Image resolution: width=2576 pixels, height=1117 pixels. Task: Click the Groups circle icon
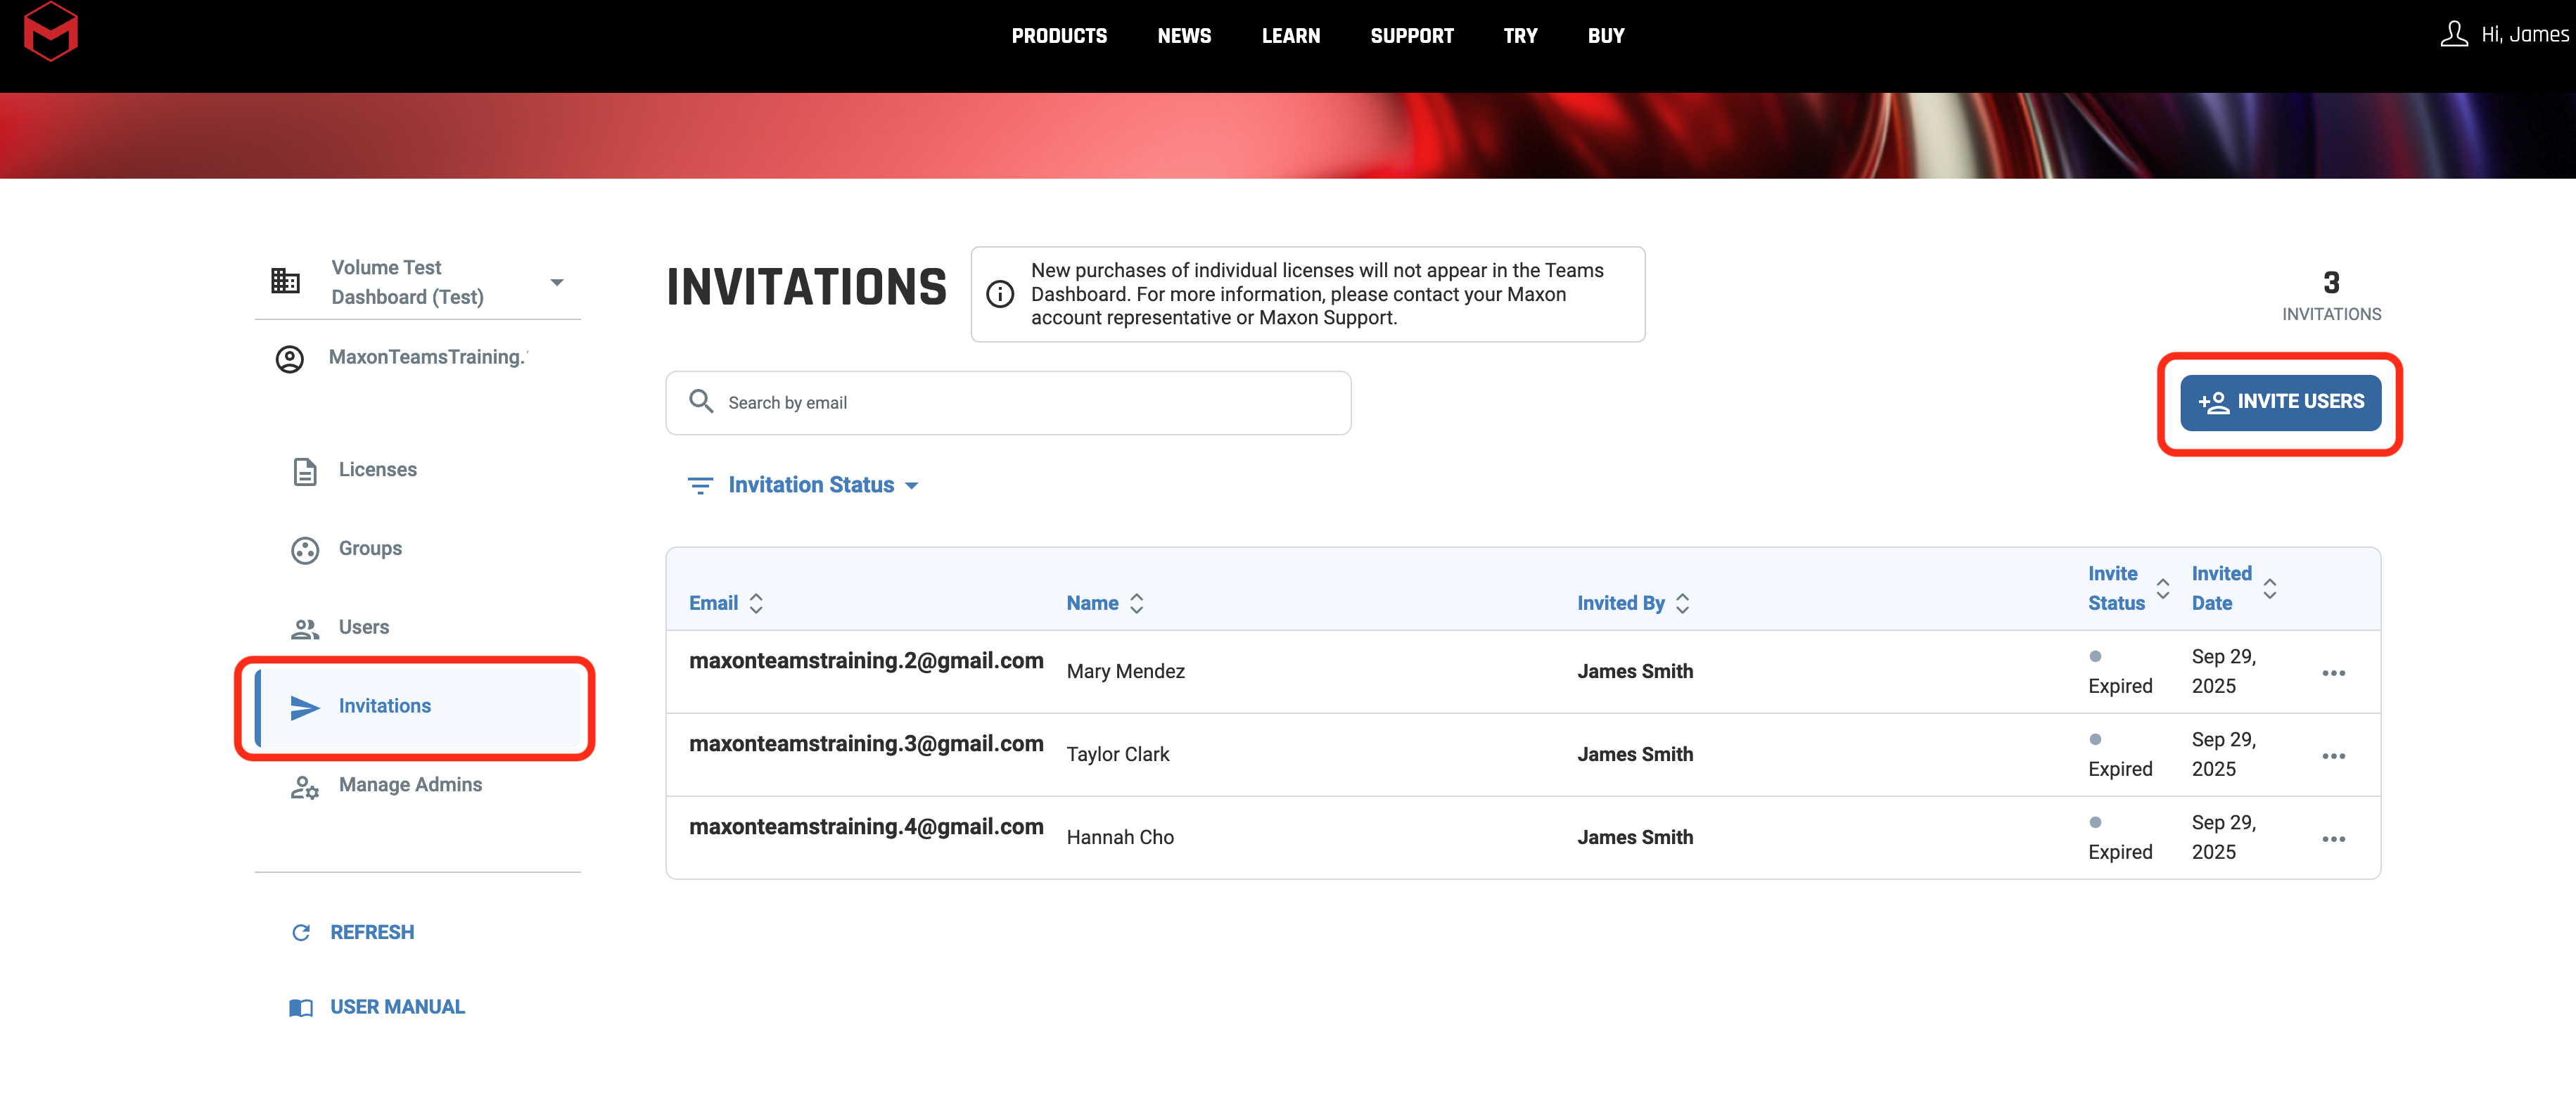(305, 550)
